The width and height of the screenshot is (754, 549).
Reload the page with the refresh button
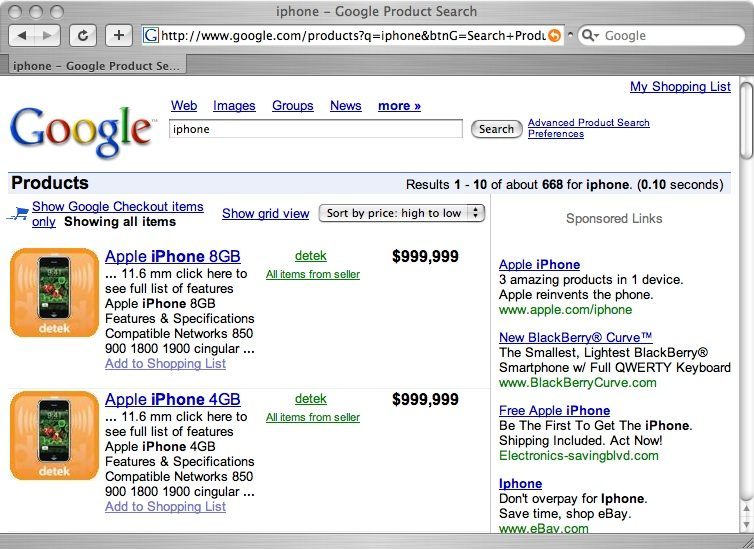point(83,36)
